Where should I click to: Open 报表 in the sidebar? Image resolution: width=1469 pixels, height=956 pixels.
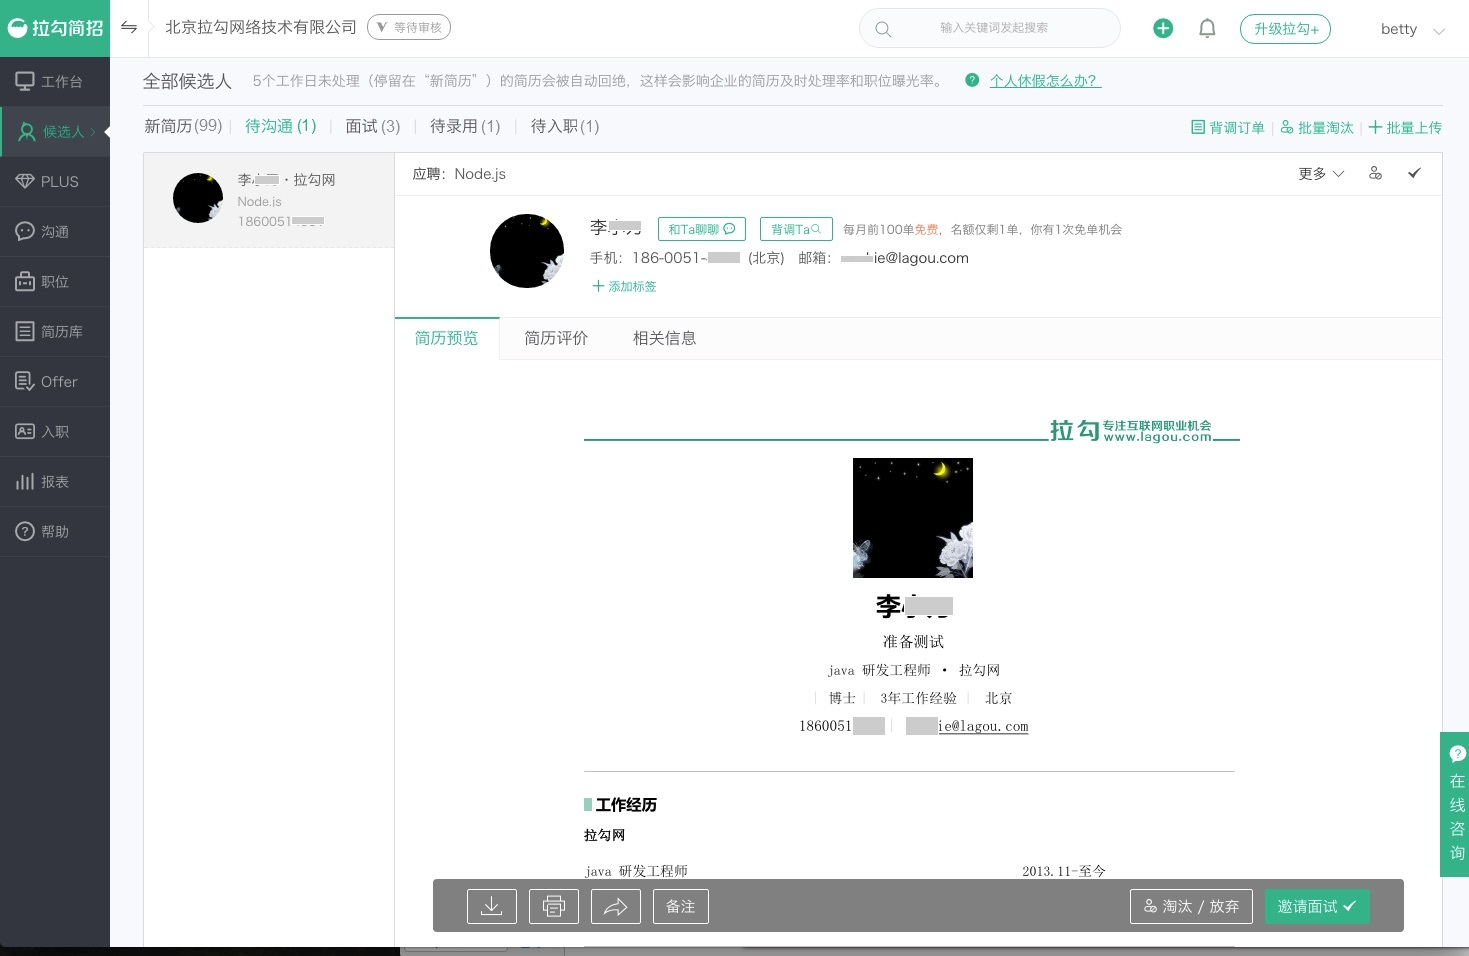[55, 482]
